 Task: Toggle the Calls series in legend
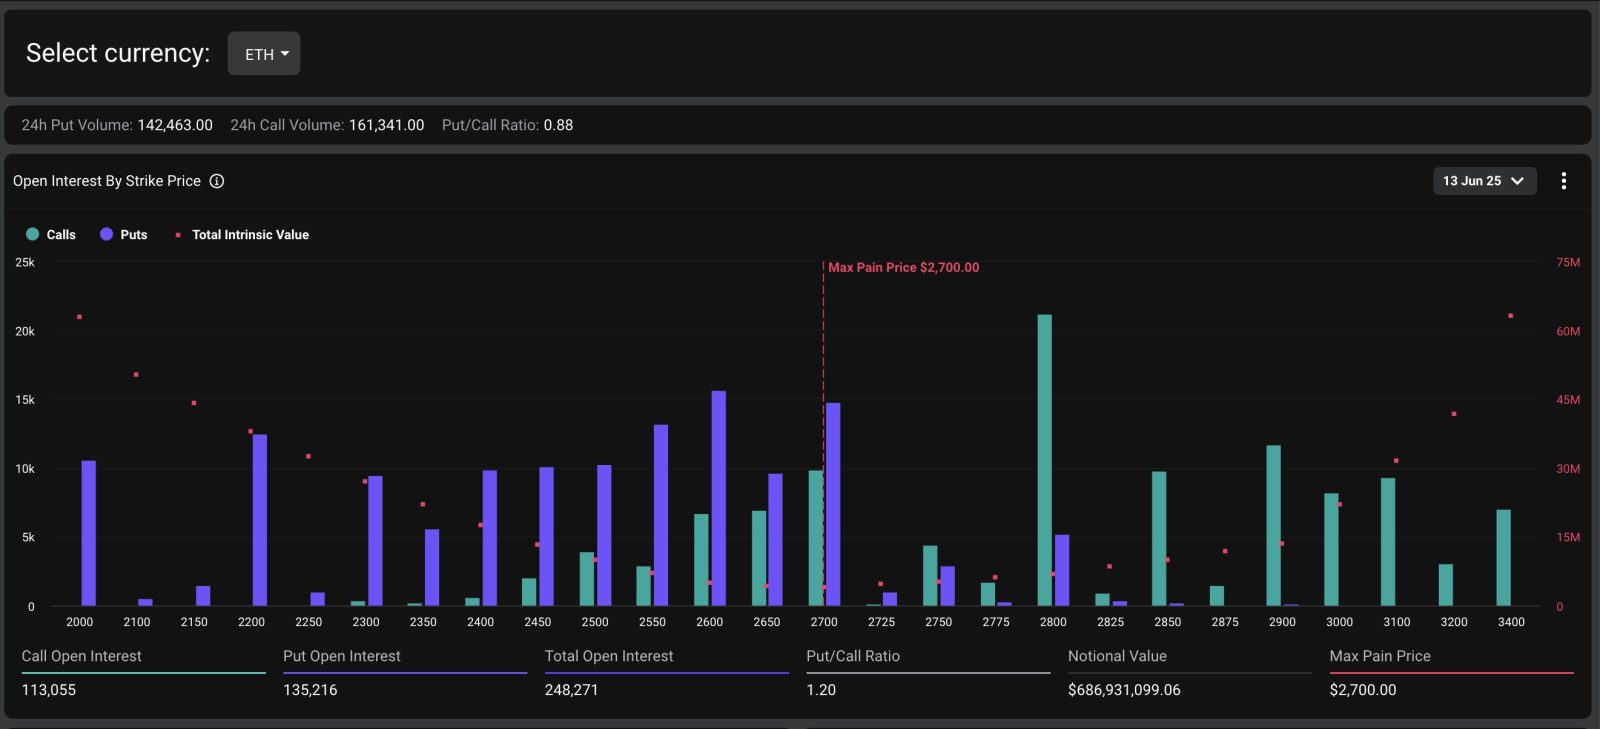[60, 235]
